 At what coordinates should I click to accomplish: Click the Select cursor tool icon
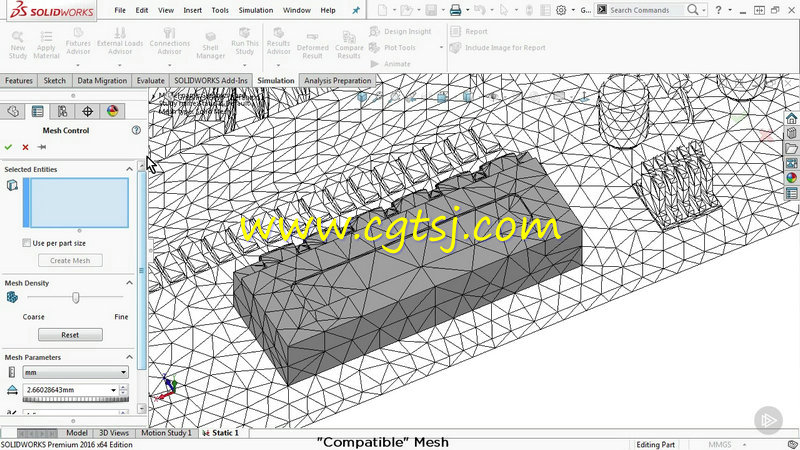click(x=504, y=10)
